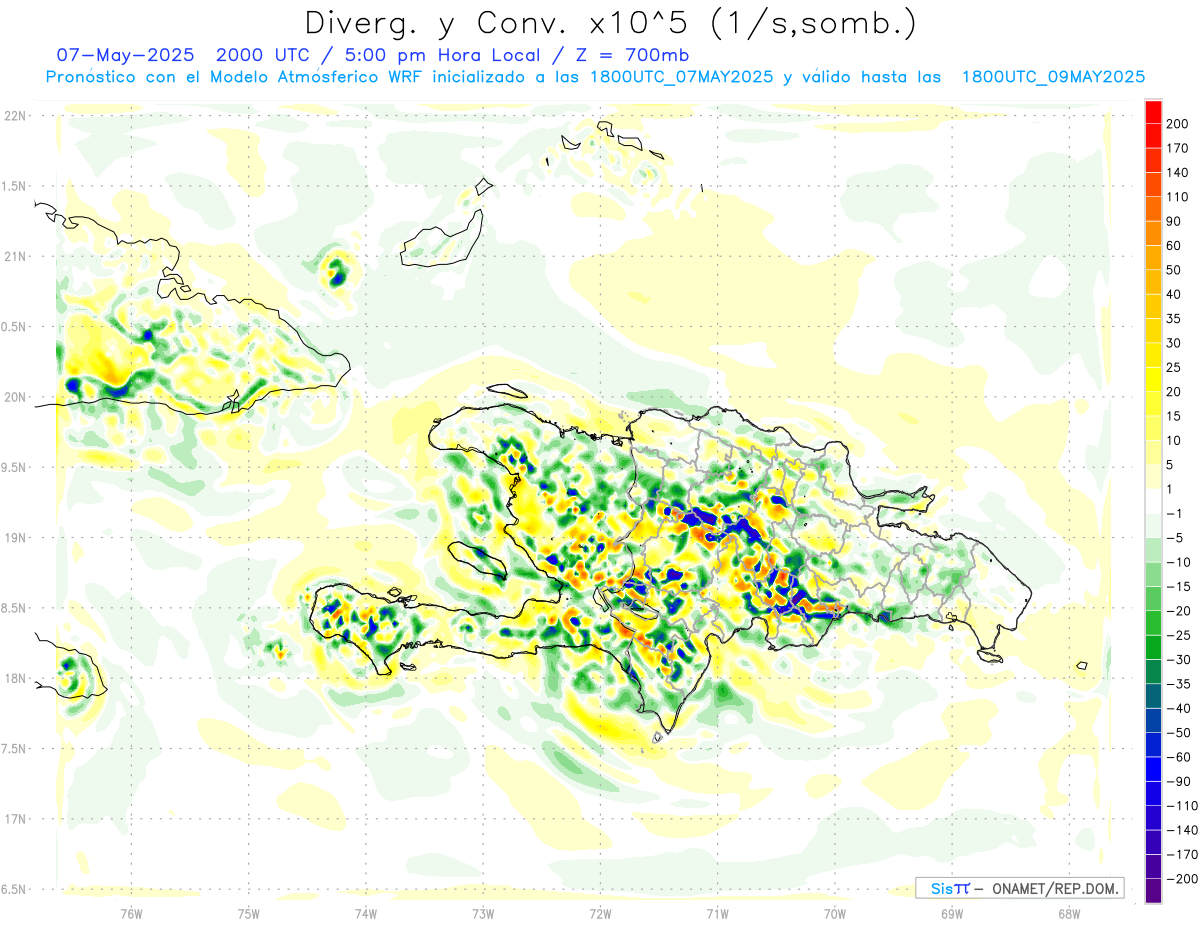Click the green swatch between -25 and -30
This screenshot has height=927, width=1200.
click(1153, 647)
